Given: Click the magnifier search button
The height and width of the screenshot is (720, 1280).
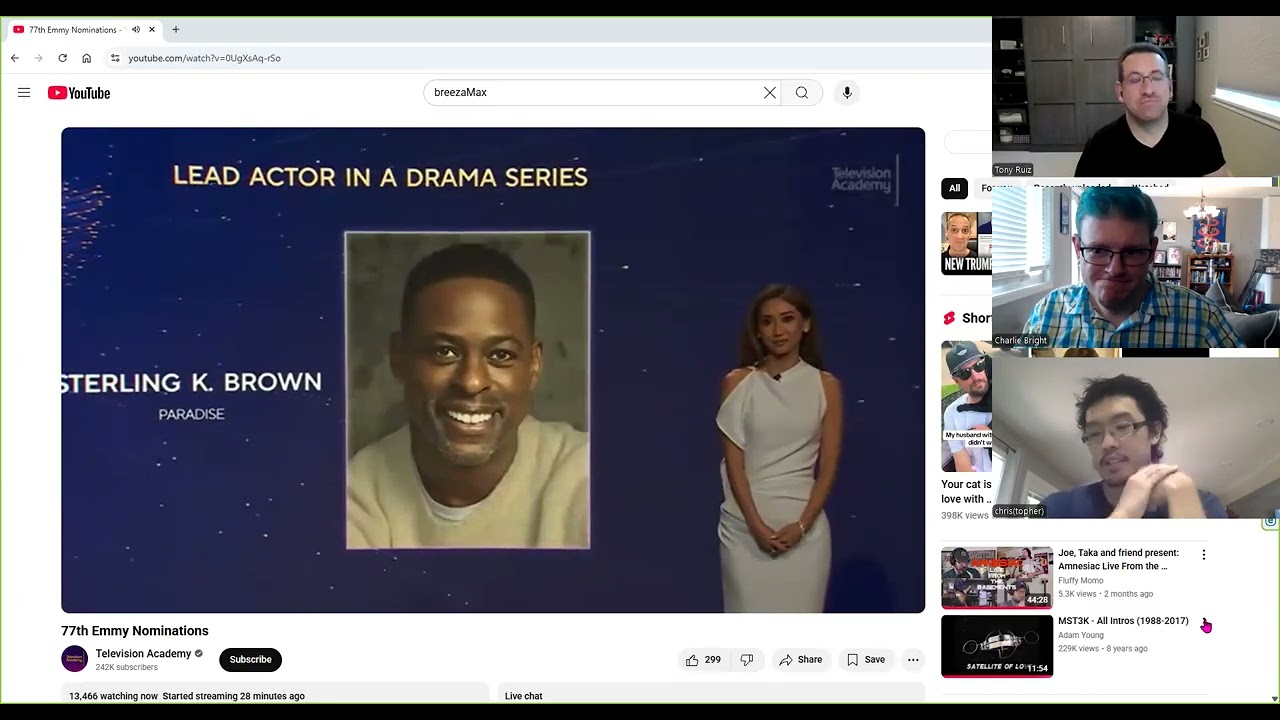Looking at the screenshot, I should click(x=802, y=93).
